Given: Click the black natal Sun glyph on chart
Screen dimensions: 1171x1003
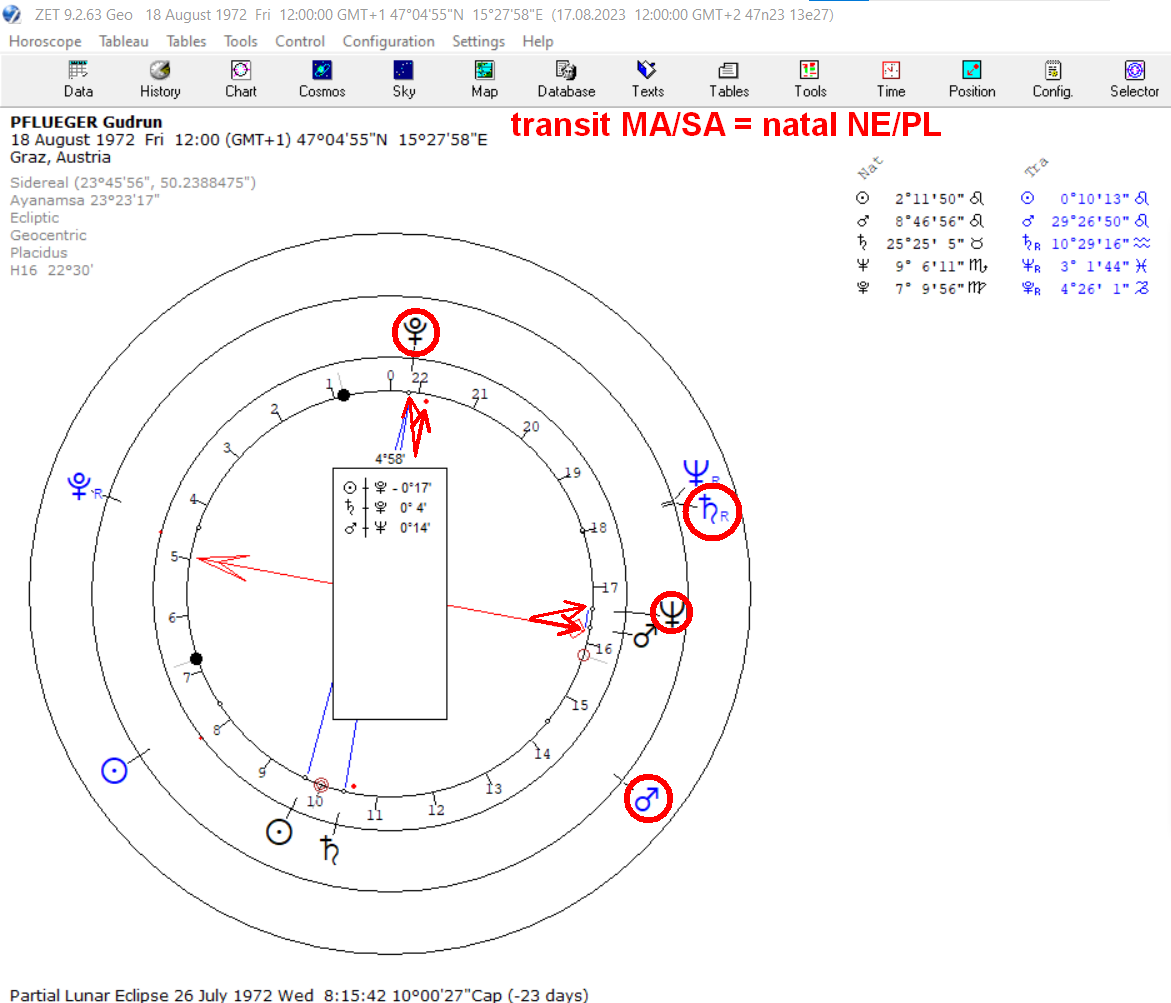Looking at the screenshot, I should click(x=279, y=831).
